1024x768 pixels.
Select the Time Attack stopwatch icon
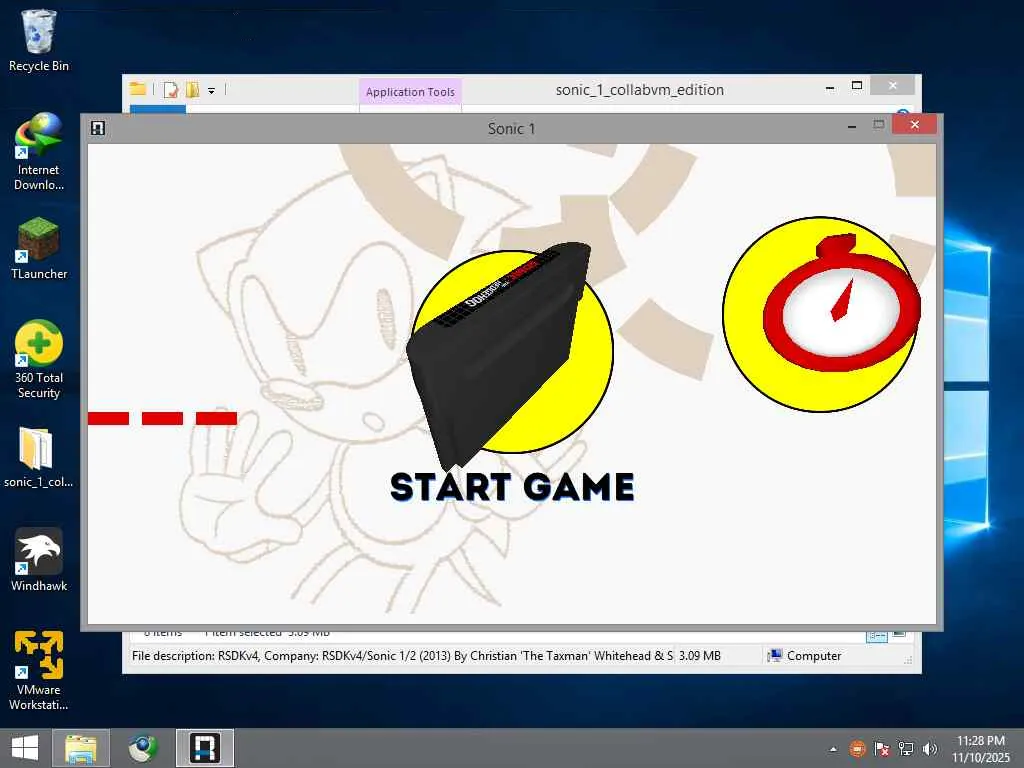[x=822, y=314]
